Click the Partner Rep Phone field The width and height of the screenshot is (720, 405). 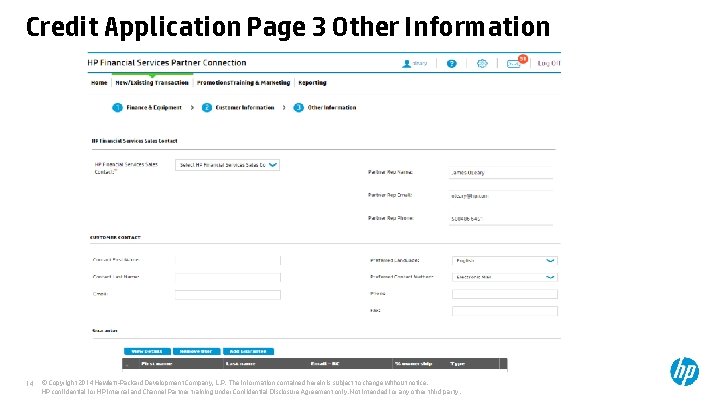[501, 219]
